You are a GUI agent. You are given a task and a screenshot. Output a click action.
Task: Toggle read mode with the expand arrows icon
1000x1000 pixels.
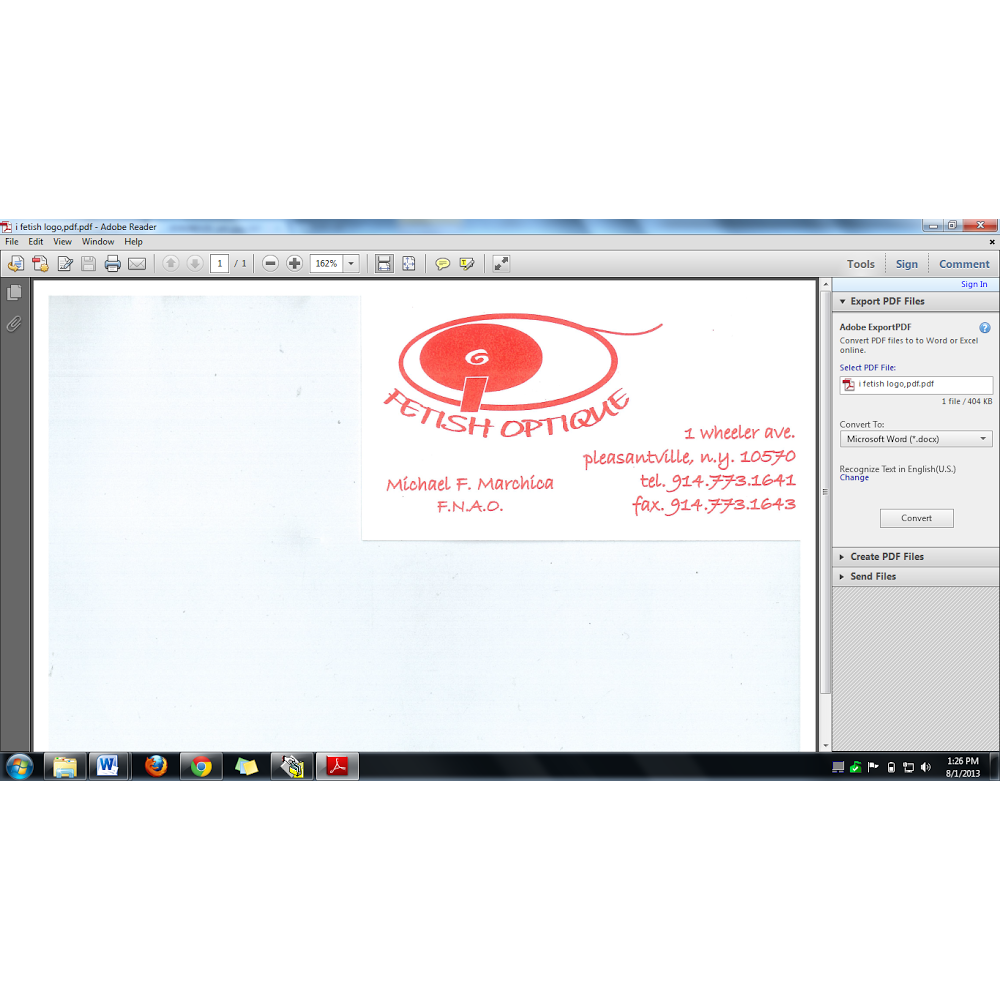(x=501, y=264)
